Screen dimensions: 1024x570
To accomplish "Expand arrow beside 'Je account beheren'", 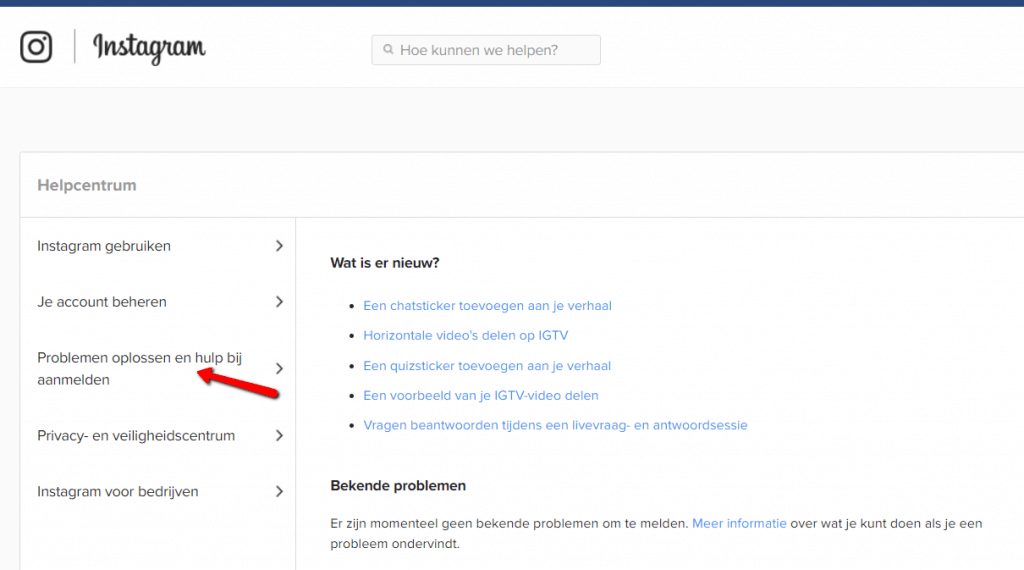I will (x=279, y=302).
